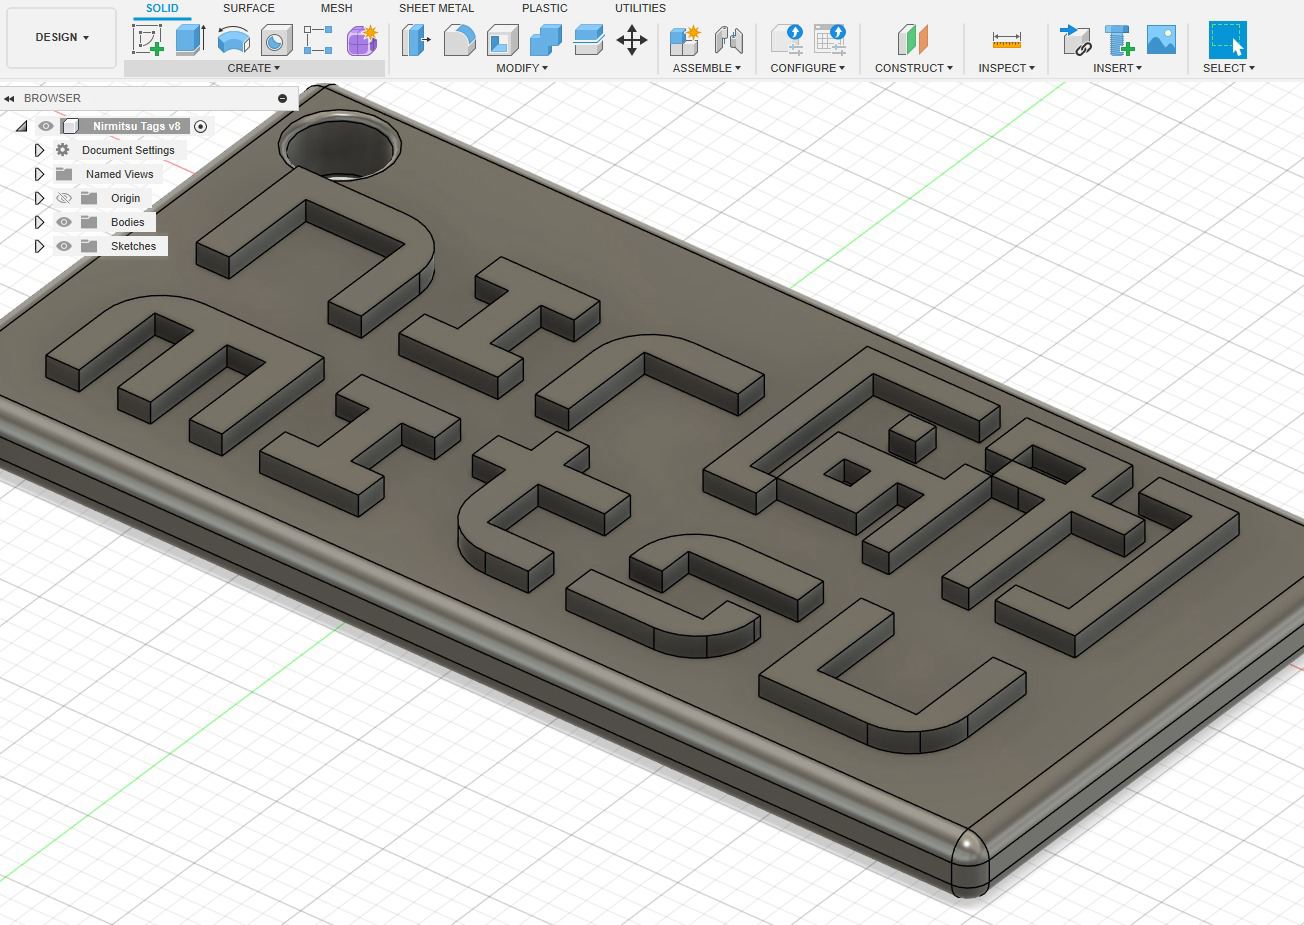Show the Origin folder via eye icon
1304x925 pixels.
point(64,198)
